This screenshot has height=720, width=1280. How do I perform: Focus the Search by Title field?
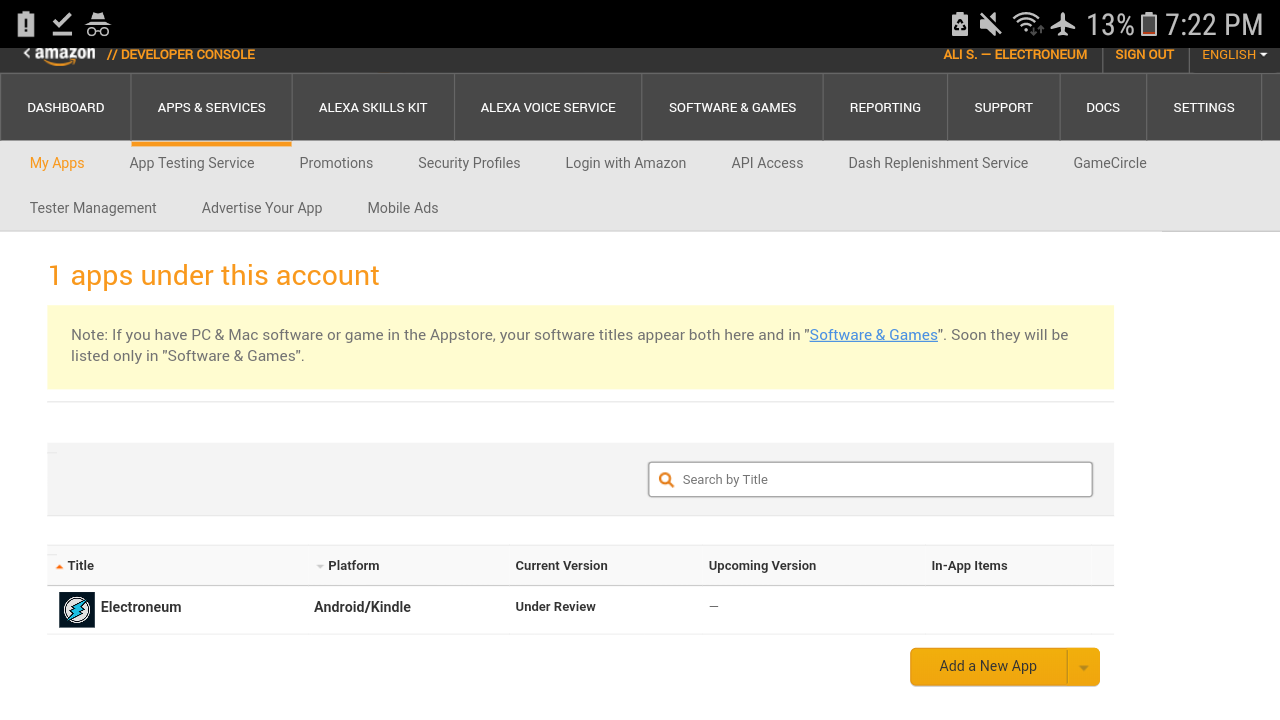click(x=880, y=480)
